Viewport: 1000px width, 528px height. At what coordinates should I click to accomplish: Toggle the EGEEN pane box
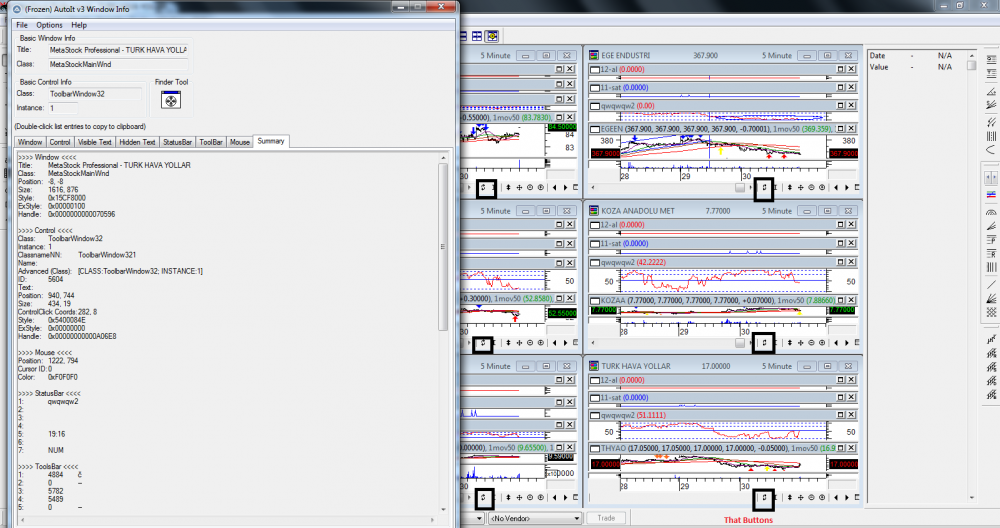[x=595, y=129]
